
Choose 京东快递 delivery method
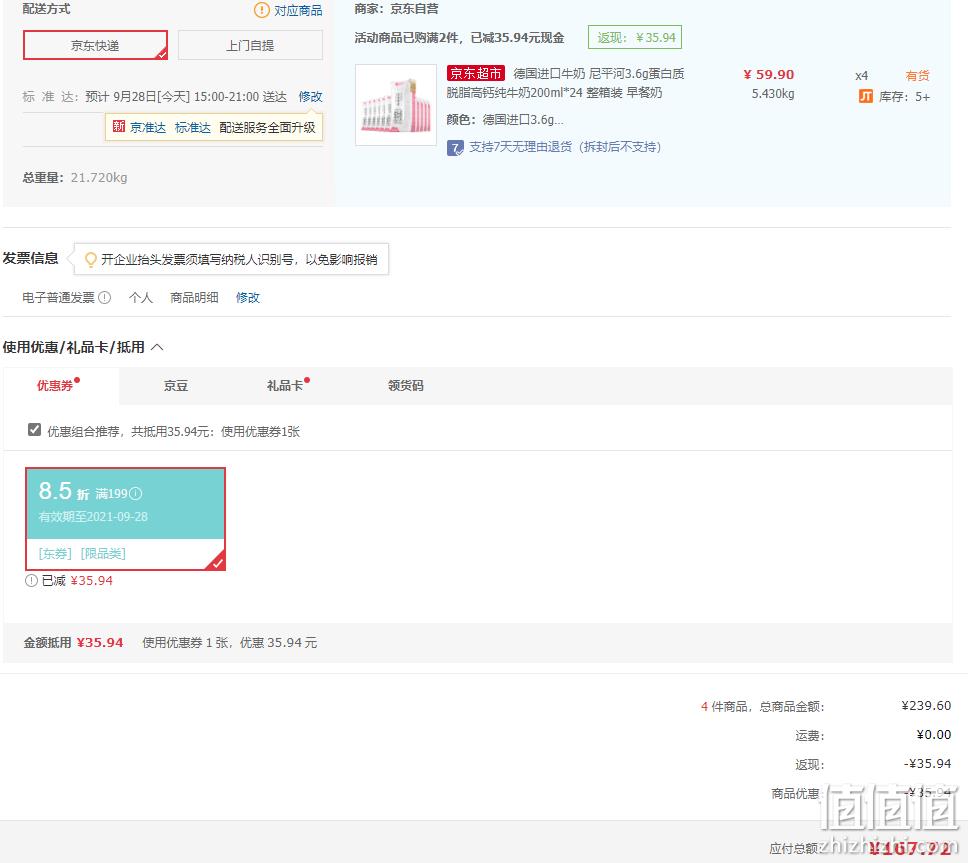click(95, 45)
